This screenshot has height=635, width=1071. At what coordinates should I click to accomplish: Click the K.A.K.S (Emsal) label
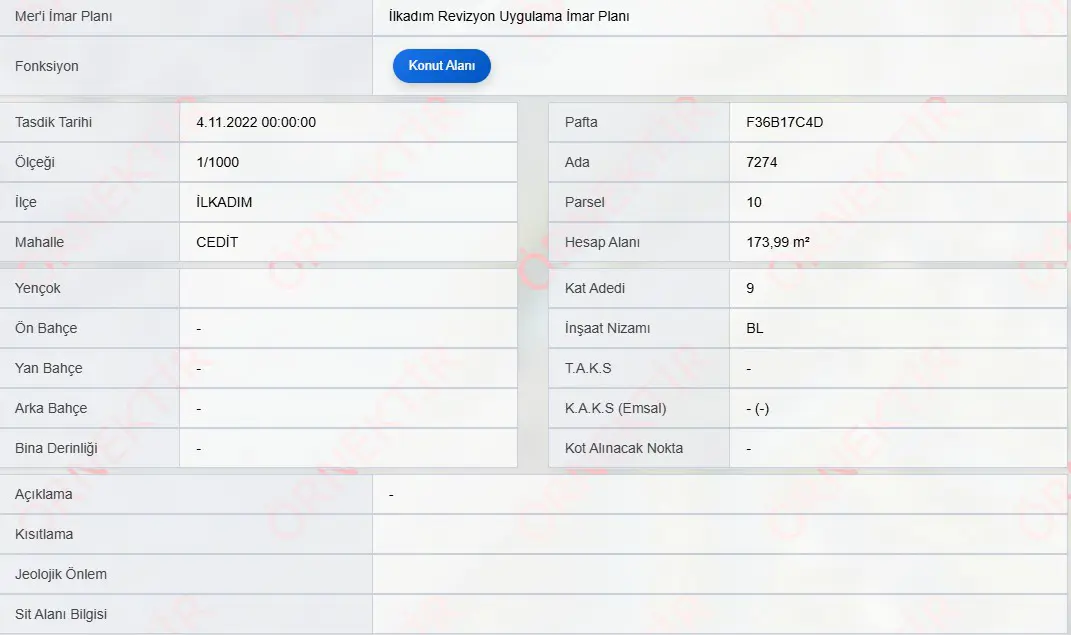615,408
